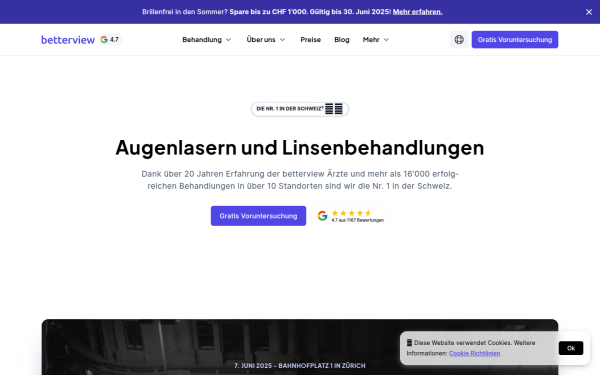The image size is (600, 375).
Task: Open the Blog page
Action: pos(342,40)
